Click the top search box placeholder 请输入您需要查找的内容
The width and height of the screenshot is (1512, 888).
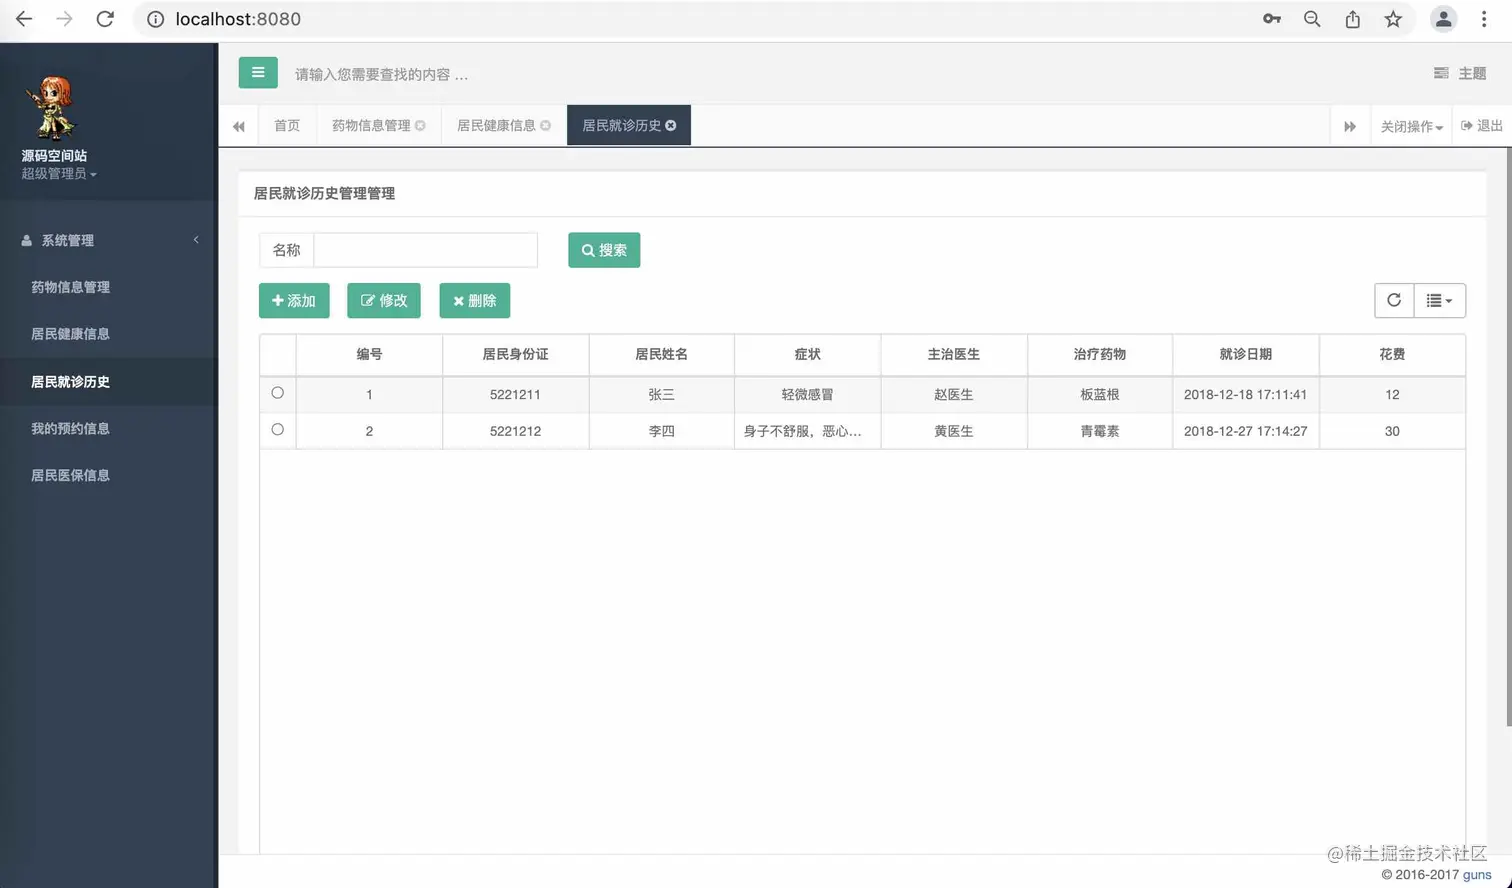pos(381,74)
